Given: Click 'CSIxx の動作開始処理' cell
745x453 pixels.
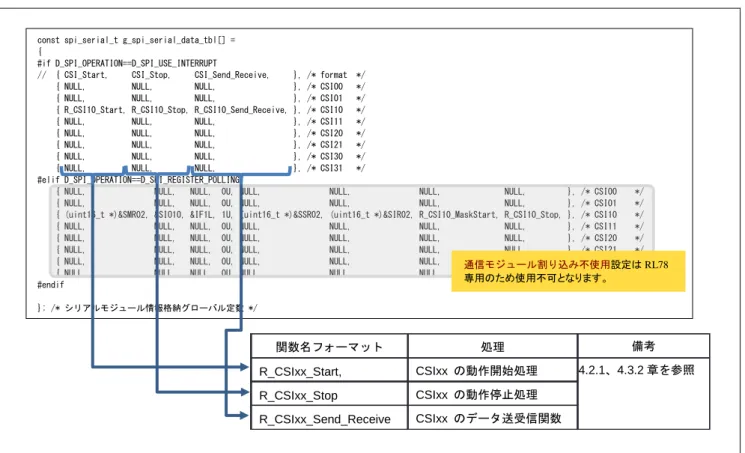Looking at the screenshot, I should coord(493,371).
